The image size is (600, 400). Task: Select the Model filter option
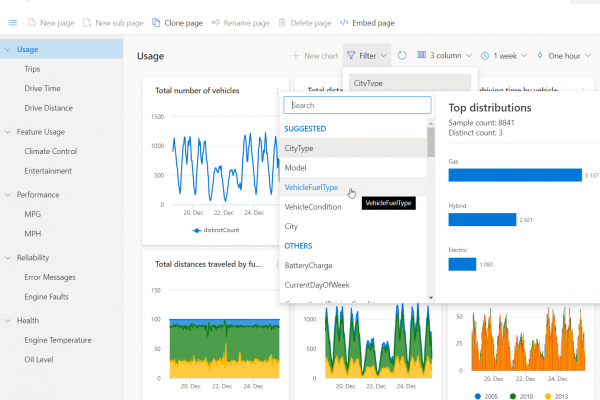pos(353,168)
